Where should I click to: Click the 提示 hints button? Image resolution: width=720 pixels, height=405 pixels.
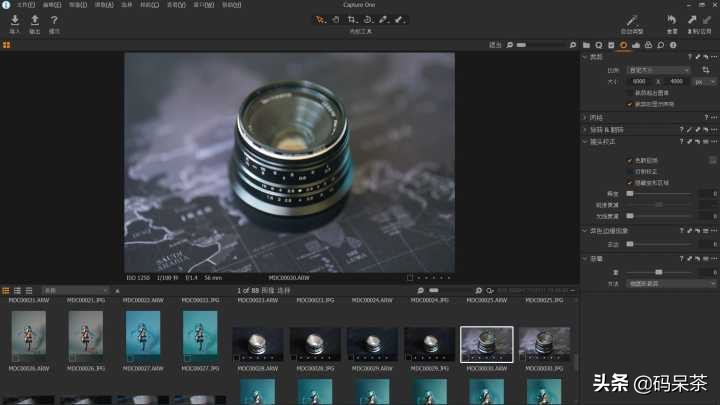(54, 20)
